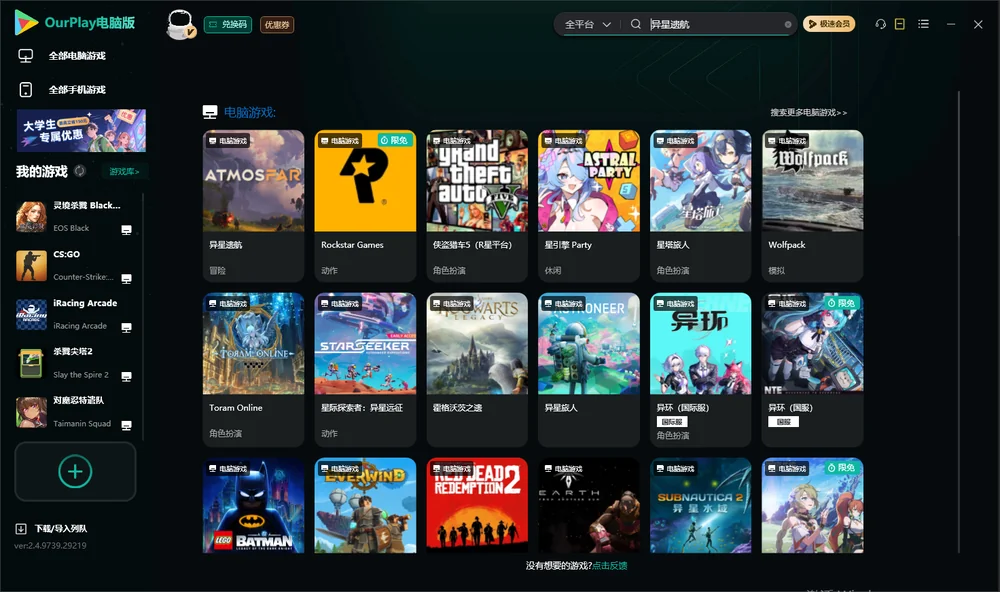The height and width of the screenshot is (592, 1000).
Task: Open the 游戏库> link
Action: click(124, 172)
